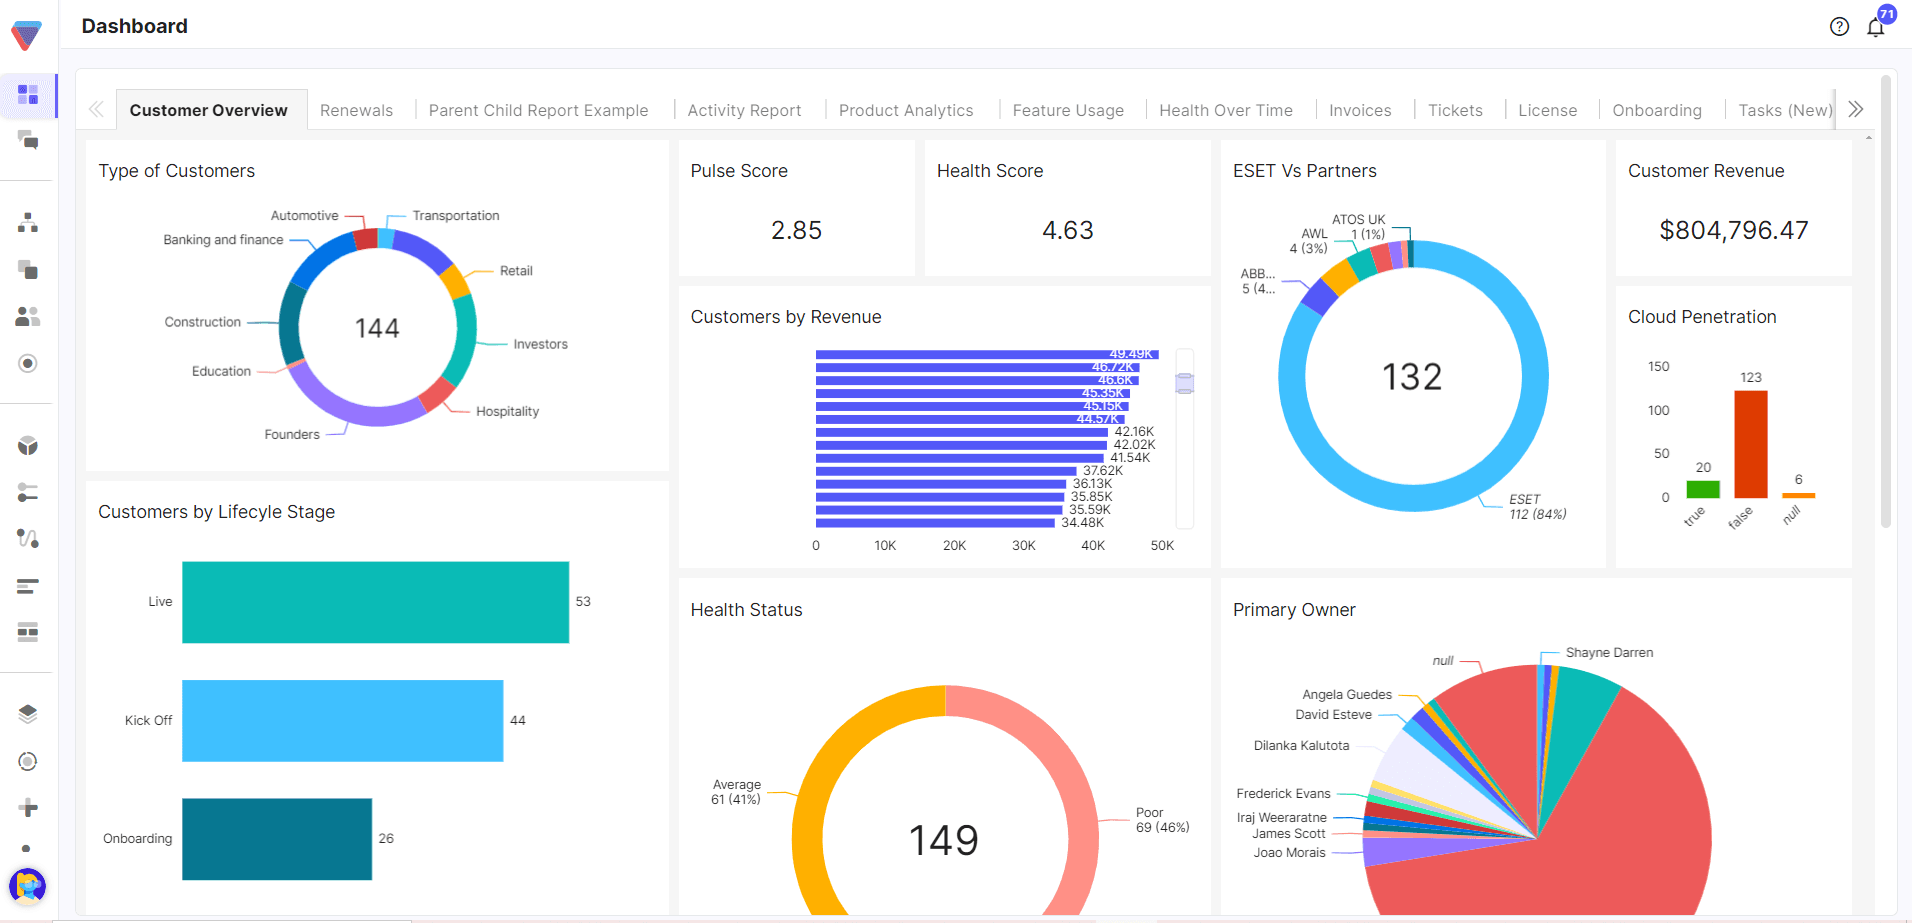Click the company logo at top left
This screenshot has height=923, width=1912.
[27, 35]
